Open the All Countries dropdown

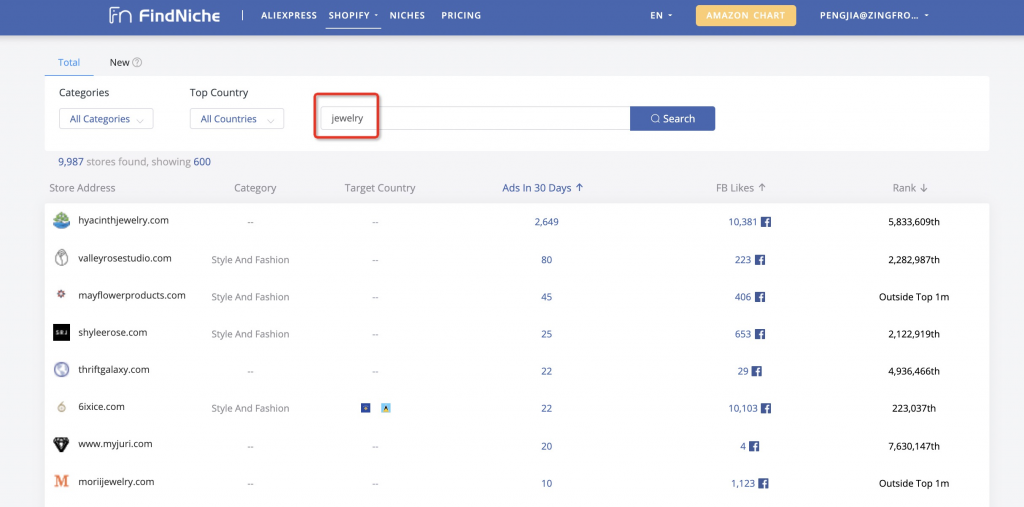pyautogui.click(x=237, y=119)
